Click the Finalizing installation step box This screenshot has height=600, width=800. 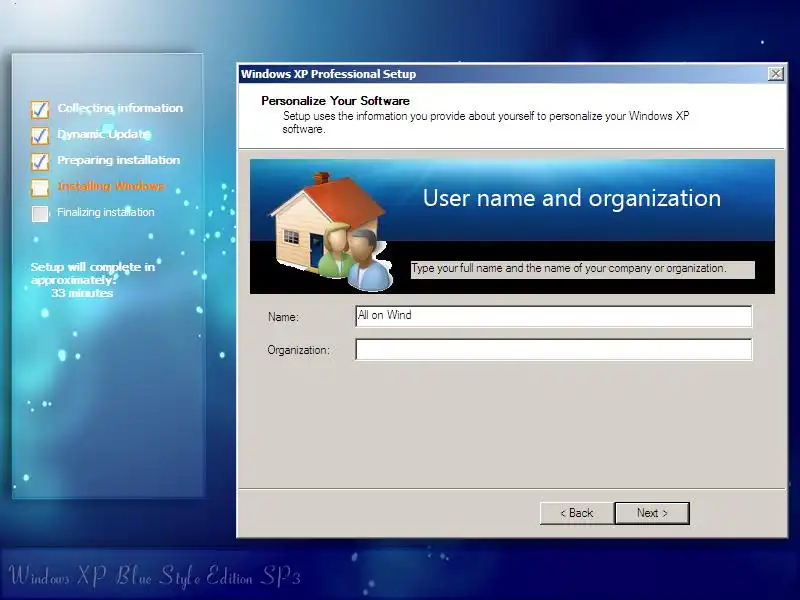click(40, 213)
